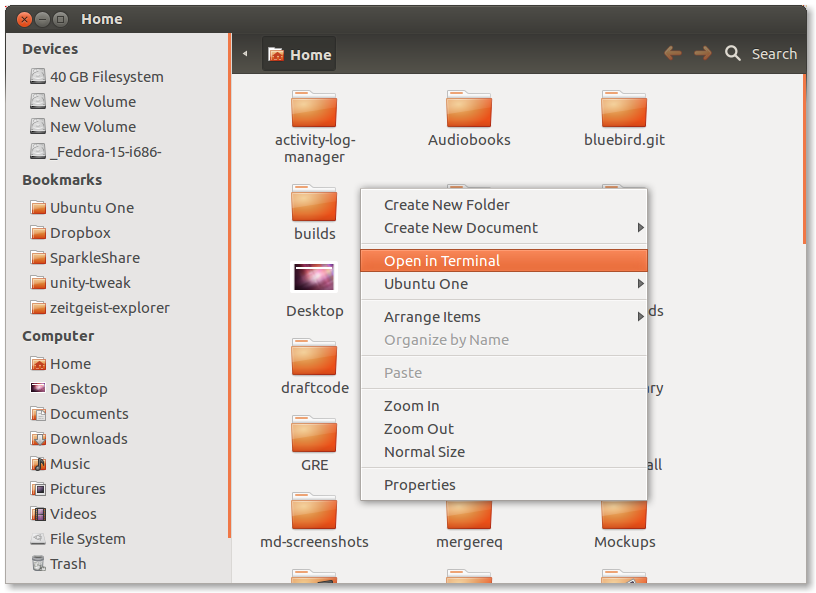
Task: Go forward with the right arrow
Action: [703, 53]
